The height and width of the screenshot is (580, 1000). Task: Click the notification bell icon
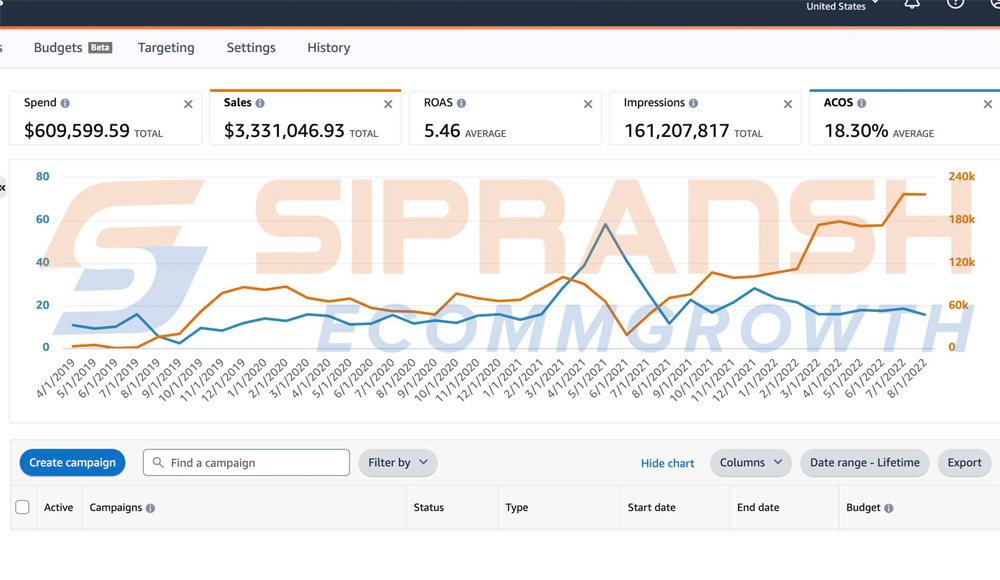pos(912,5)
